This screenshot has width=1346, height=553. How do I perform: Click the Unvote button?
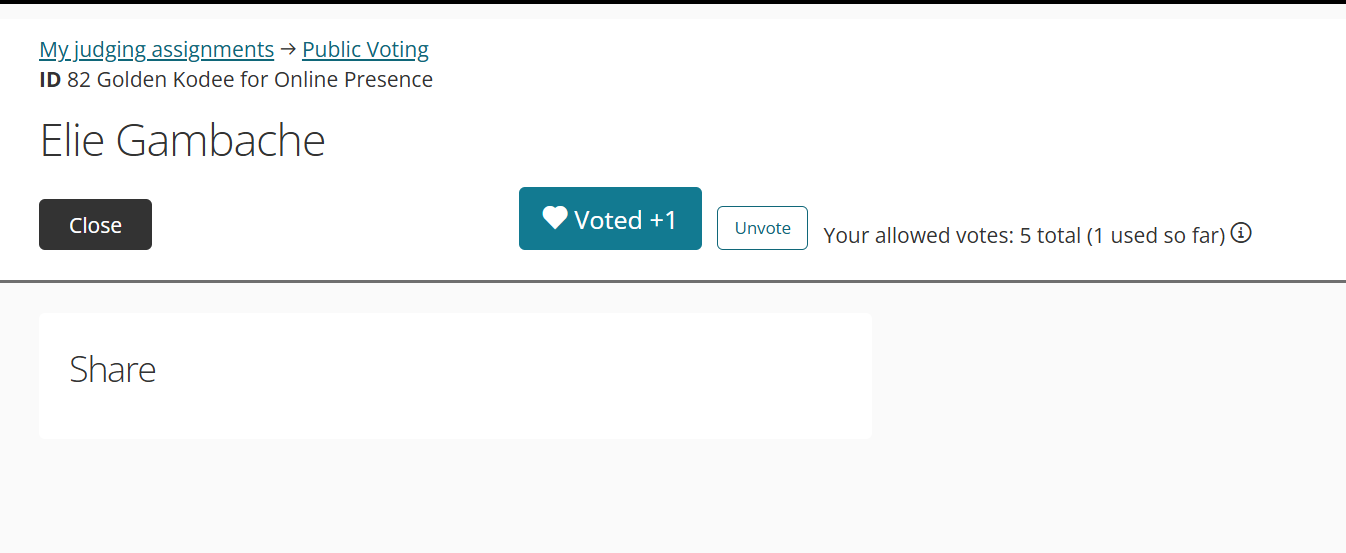[762, 228]
